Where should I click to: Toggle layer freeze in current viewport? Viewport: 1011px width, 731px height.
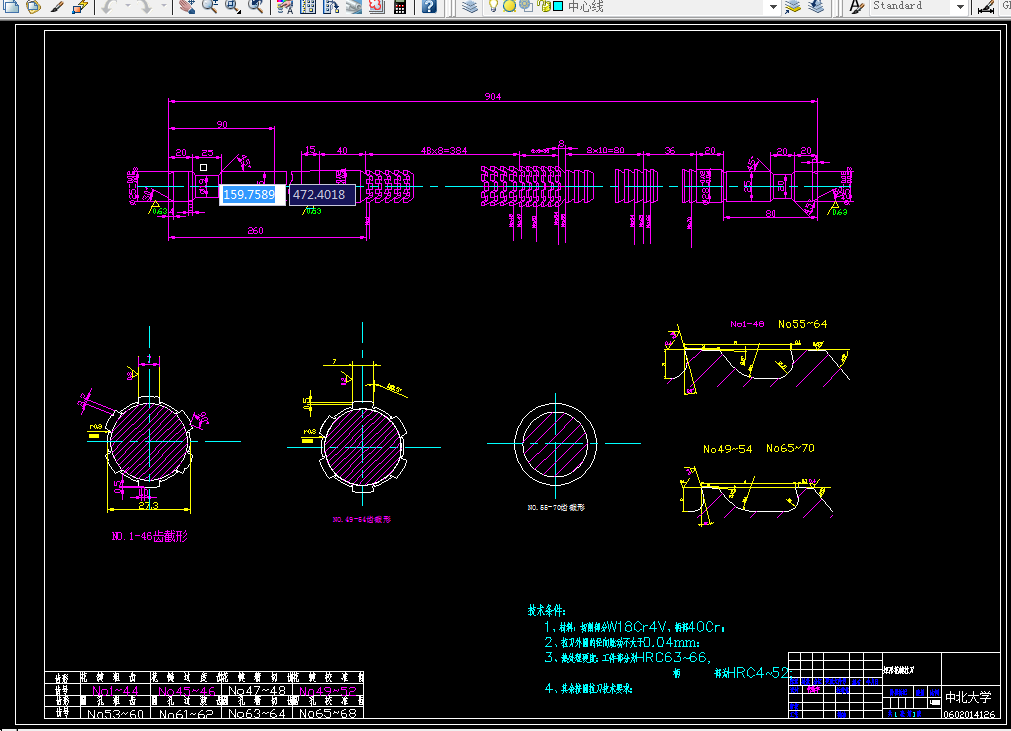526,6
